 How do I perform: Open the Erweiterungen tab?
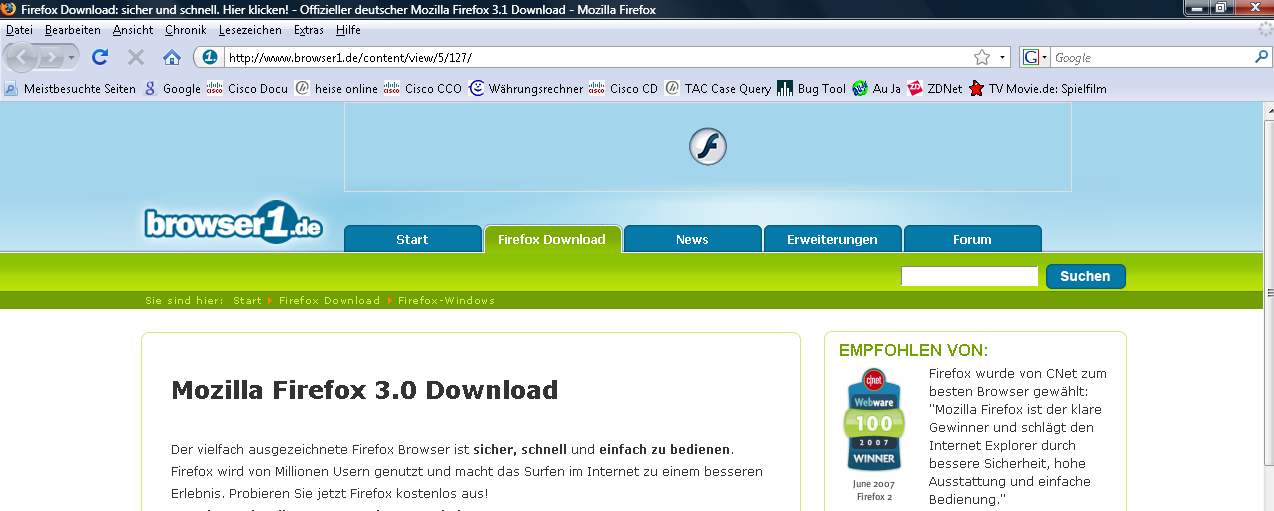[832, 239]
